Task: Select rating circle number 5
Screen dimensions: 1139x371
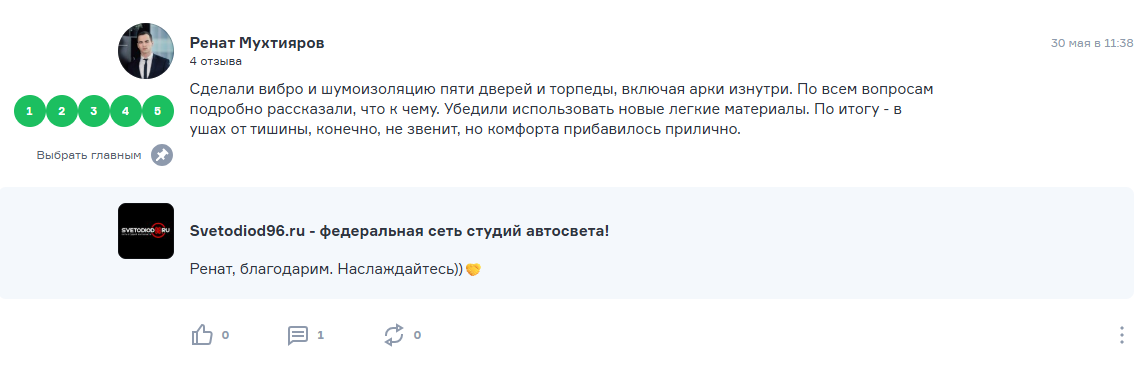Action: click(158, 111)
